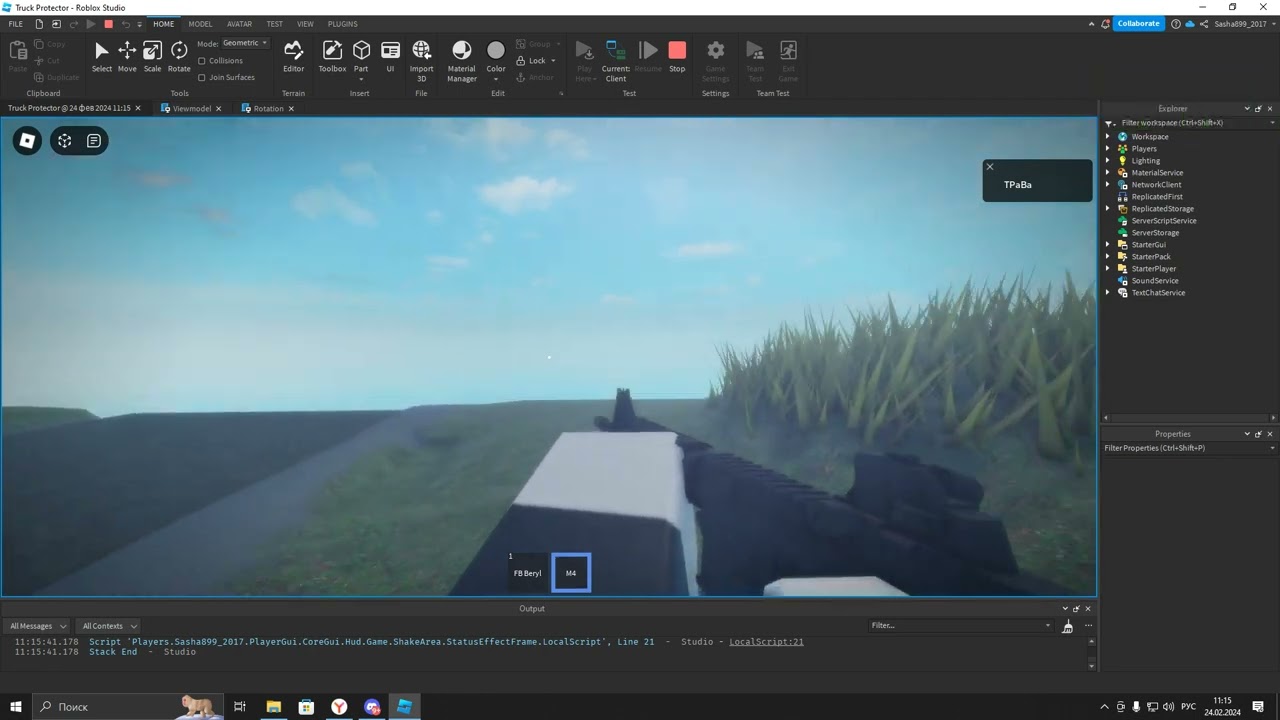Open the Terrain Editor
This screenshot has height=720, width=1280.
click(293, 57)
